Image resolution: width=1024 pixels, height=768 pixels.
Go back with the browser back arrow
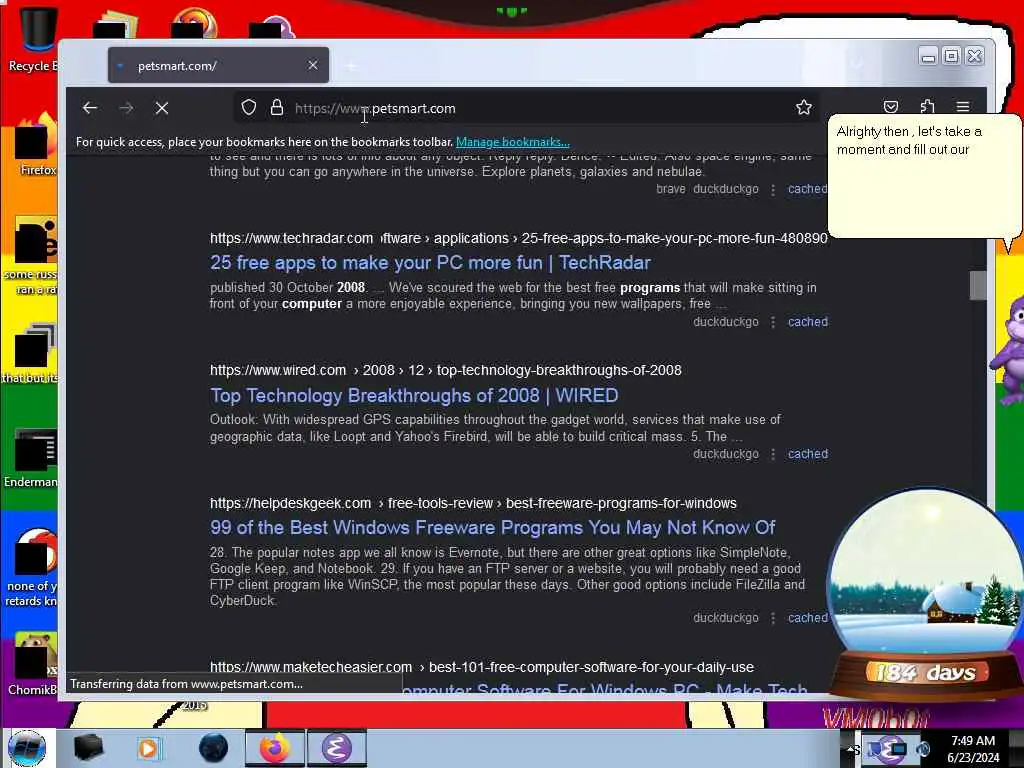pos(90,108)
